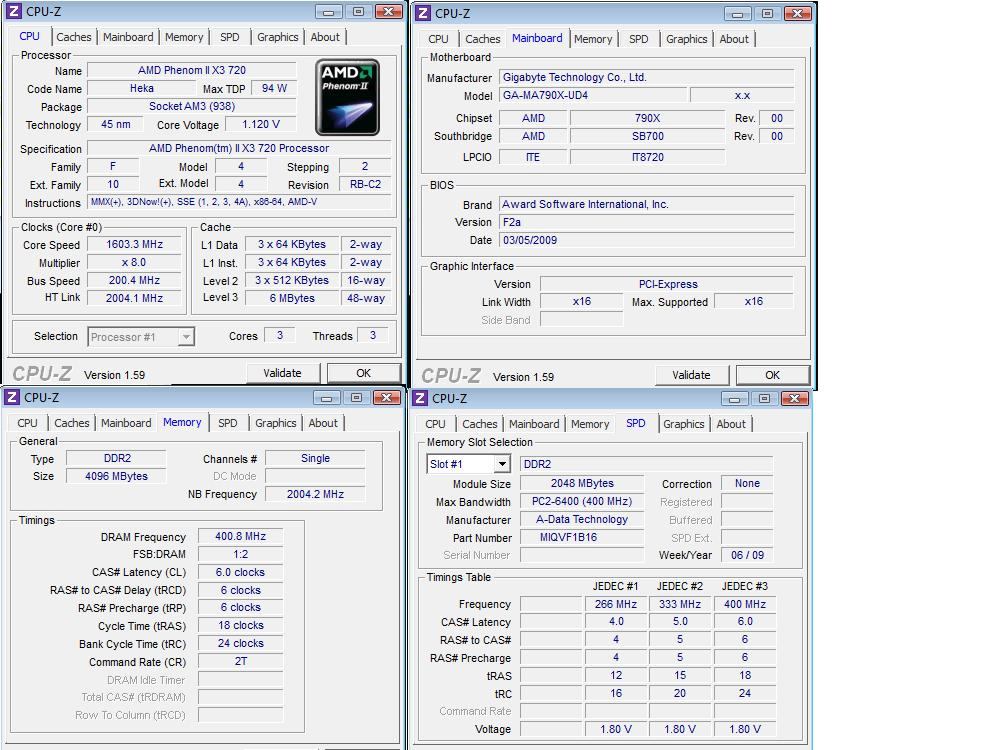Open Memory tab in the Mainboard window
The height and width of the screenshot is (750, 1000).
point(592,39)
